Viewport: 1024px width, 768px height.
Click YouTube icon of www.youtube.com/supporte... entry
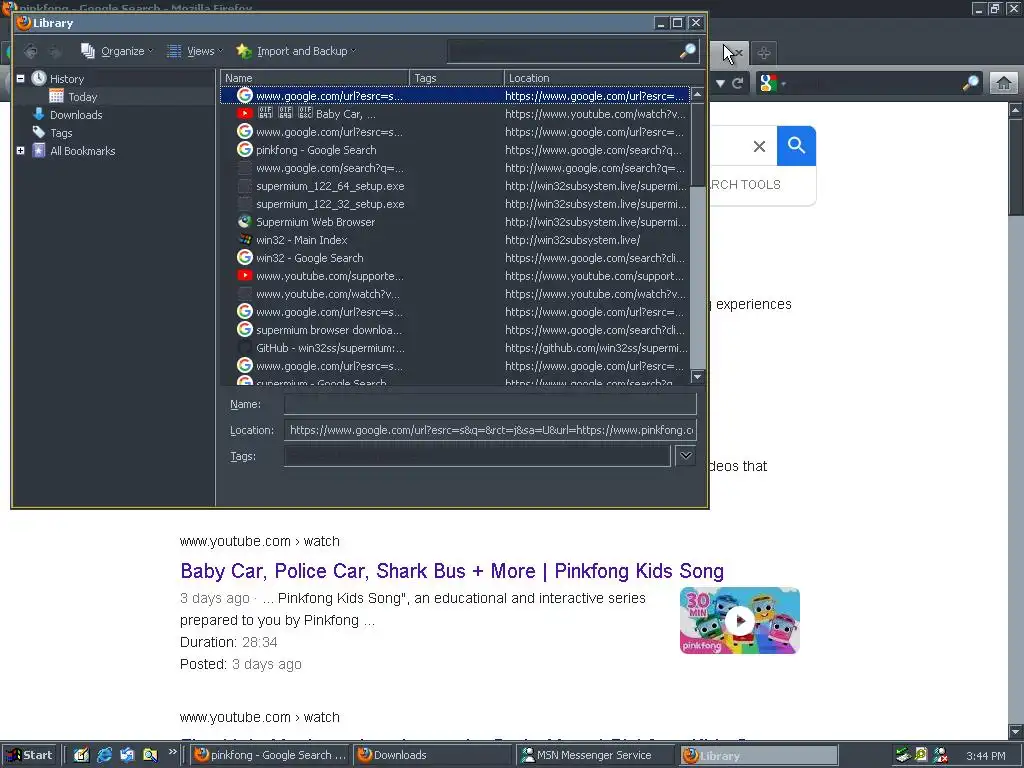point(245,276)
